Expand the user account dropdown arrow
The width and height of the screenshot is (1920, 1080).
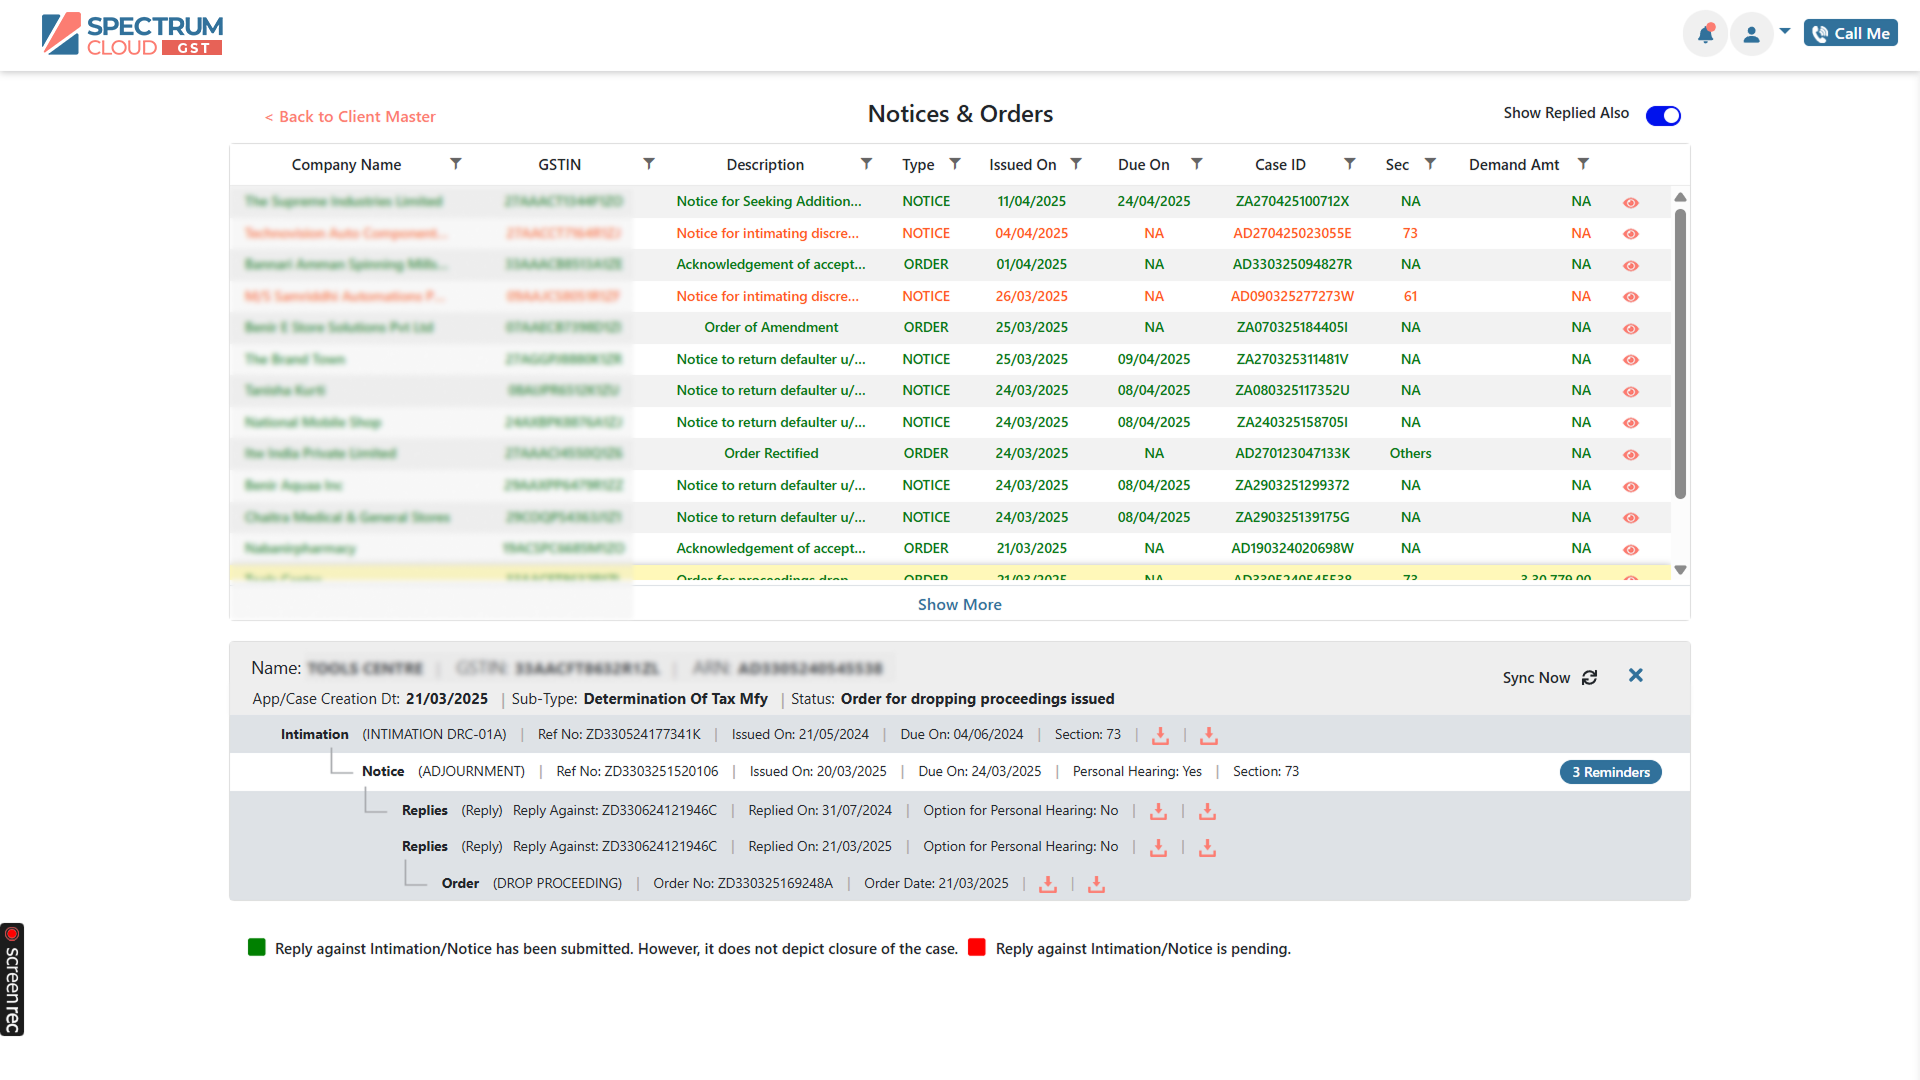pos(1785,31)
